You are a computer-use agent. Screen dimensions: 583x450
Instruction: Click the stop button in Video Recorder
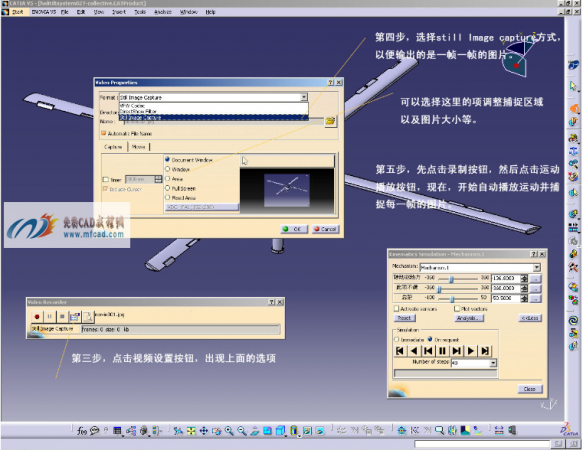62,317
